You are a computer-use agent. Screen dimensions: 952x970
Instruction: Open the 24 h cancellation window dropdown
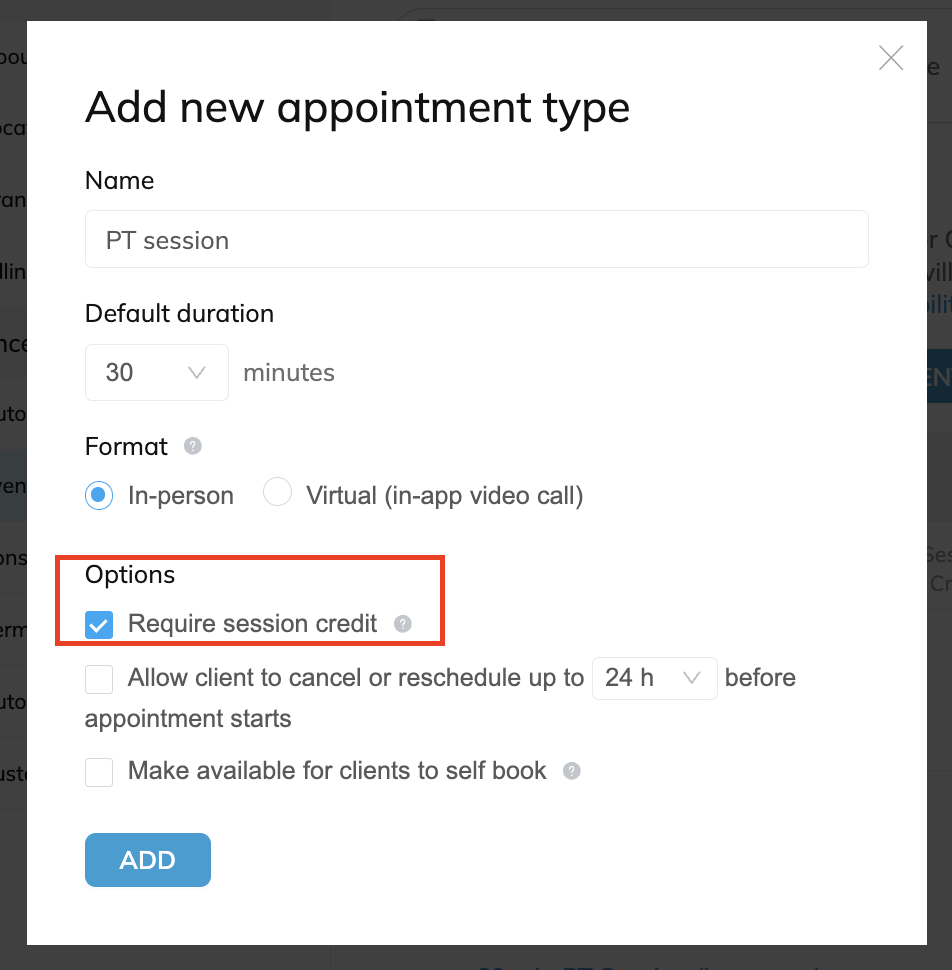pos(654,678)
